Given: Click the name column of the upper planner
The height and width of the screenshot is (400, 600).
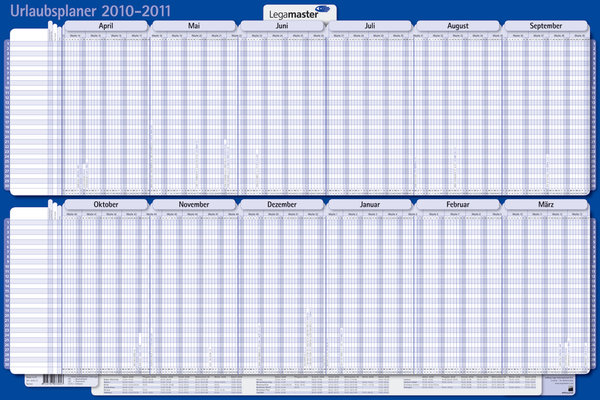Looking at the screenshot, I should click(x=30, y=110).
